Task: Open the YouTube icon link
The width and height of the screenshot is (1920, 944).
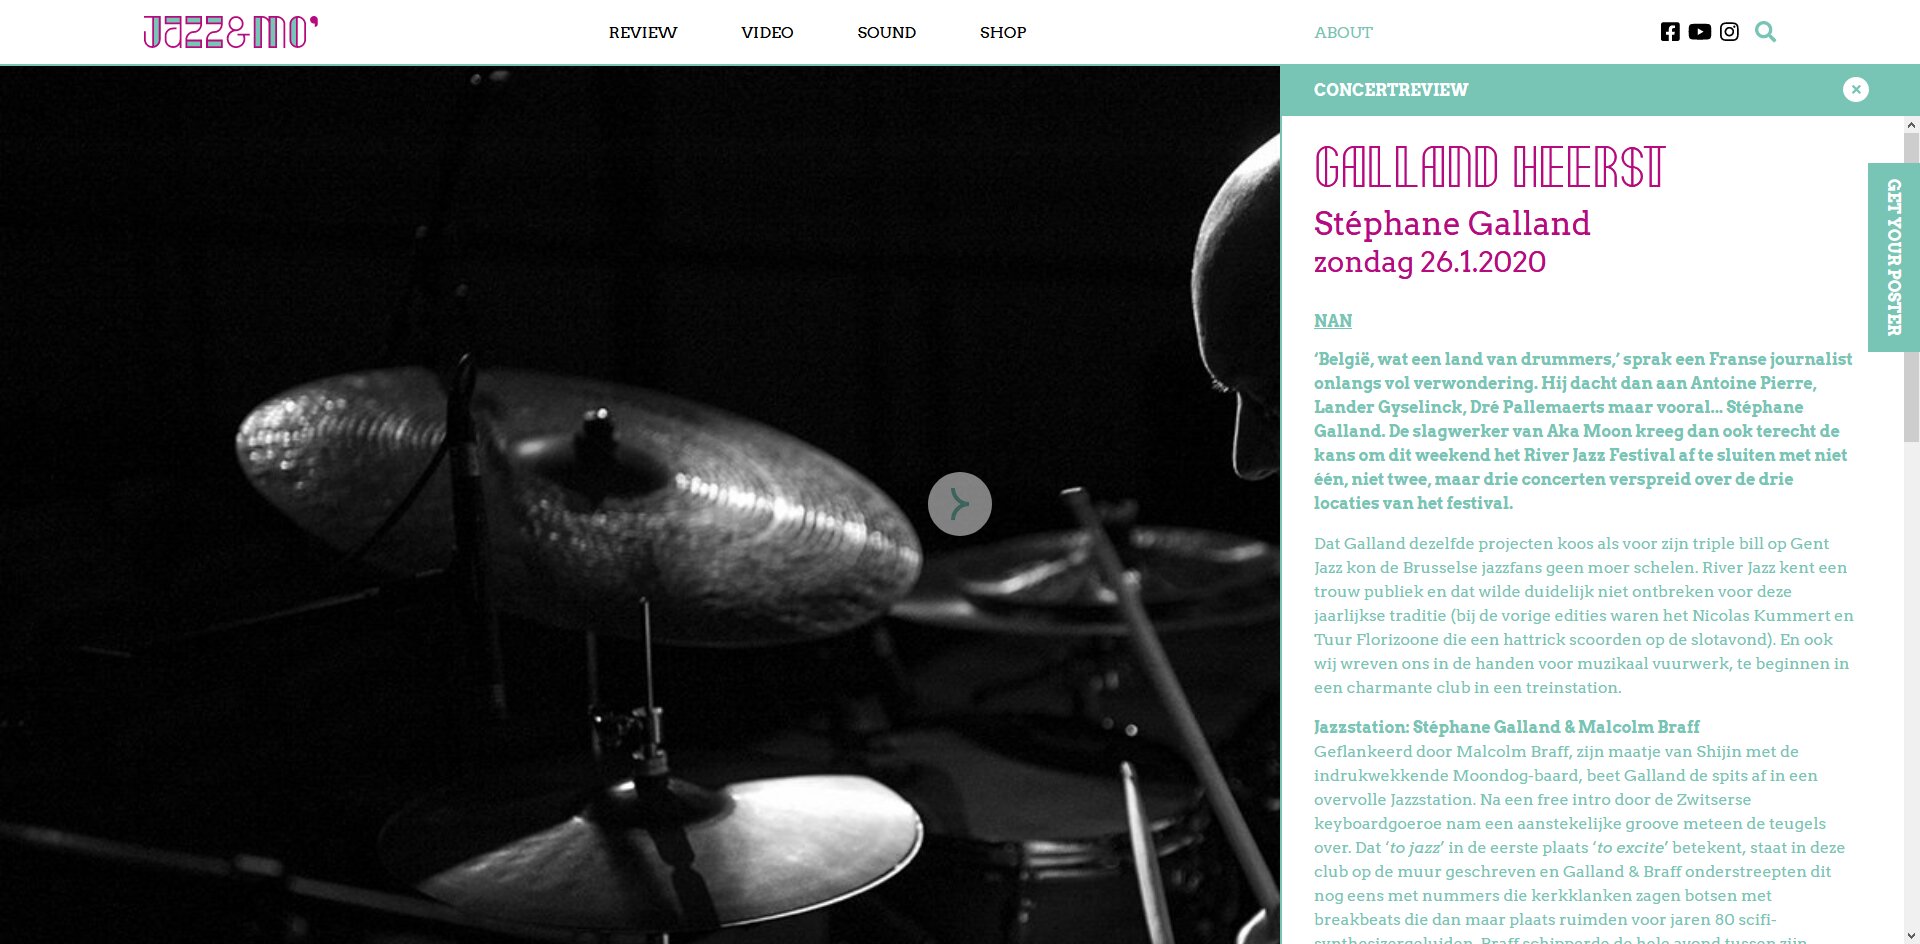Action: (1699, 32)
